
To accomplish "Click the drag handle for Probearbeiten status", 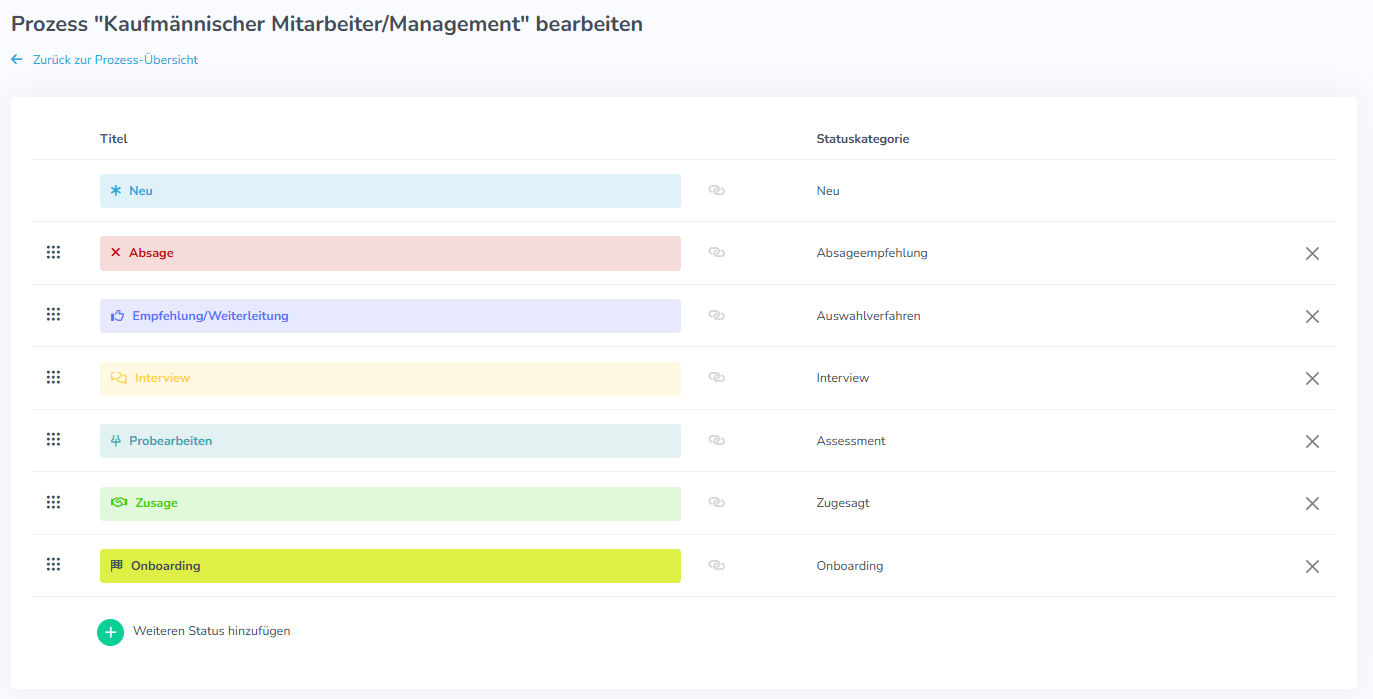I will pos(54,440).
